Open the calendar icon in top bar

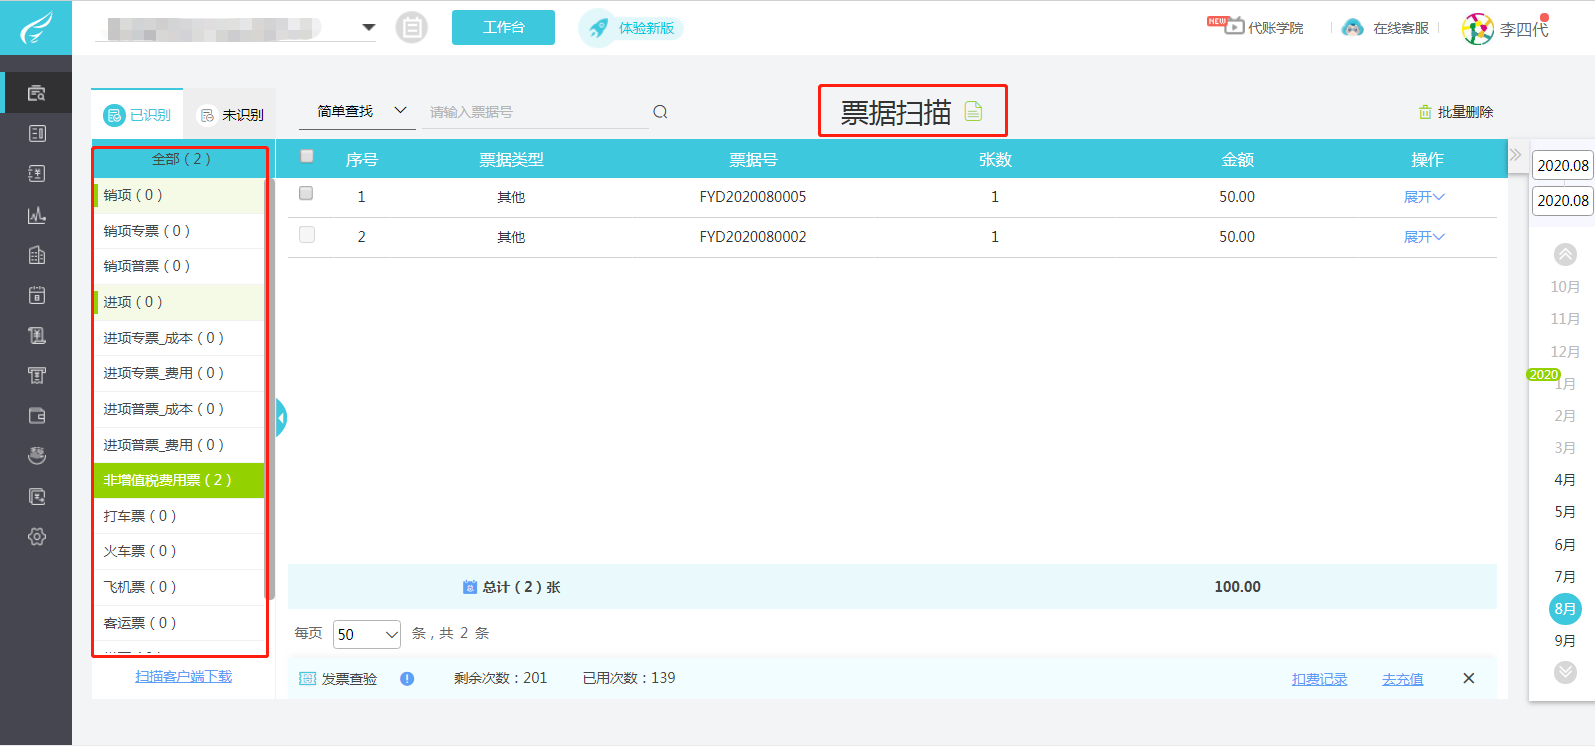point(411,27)
